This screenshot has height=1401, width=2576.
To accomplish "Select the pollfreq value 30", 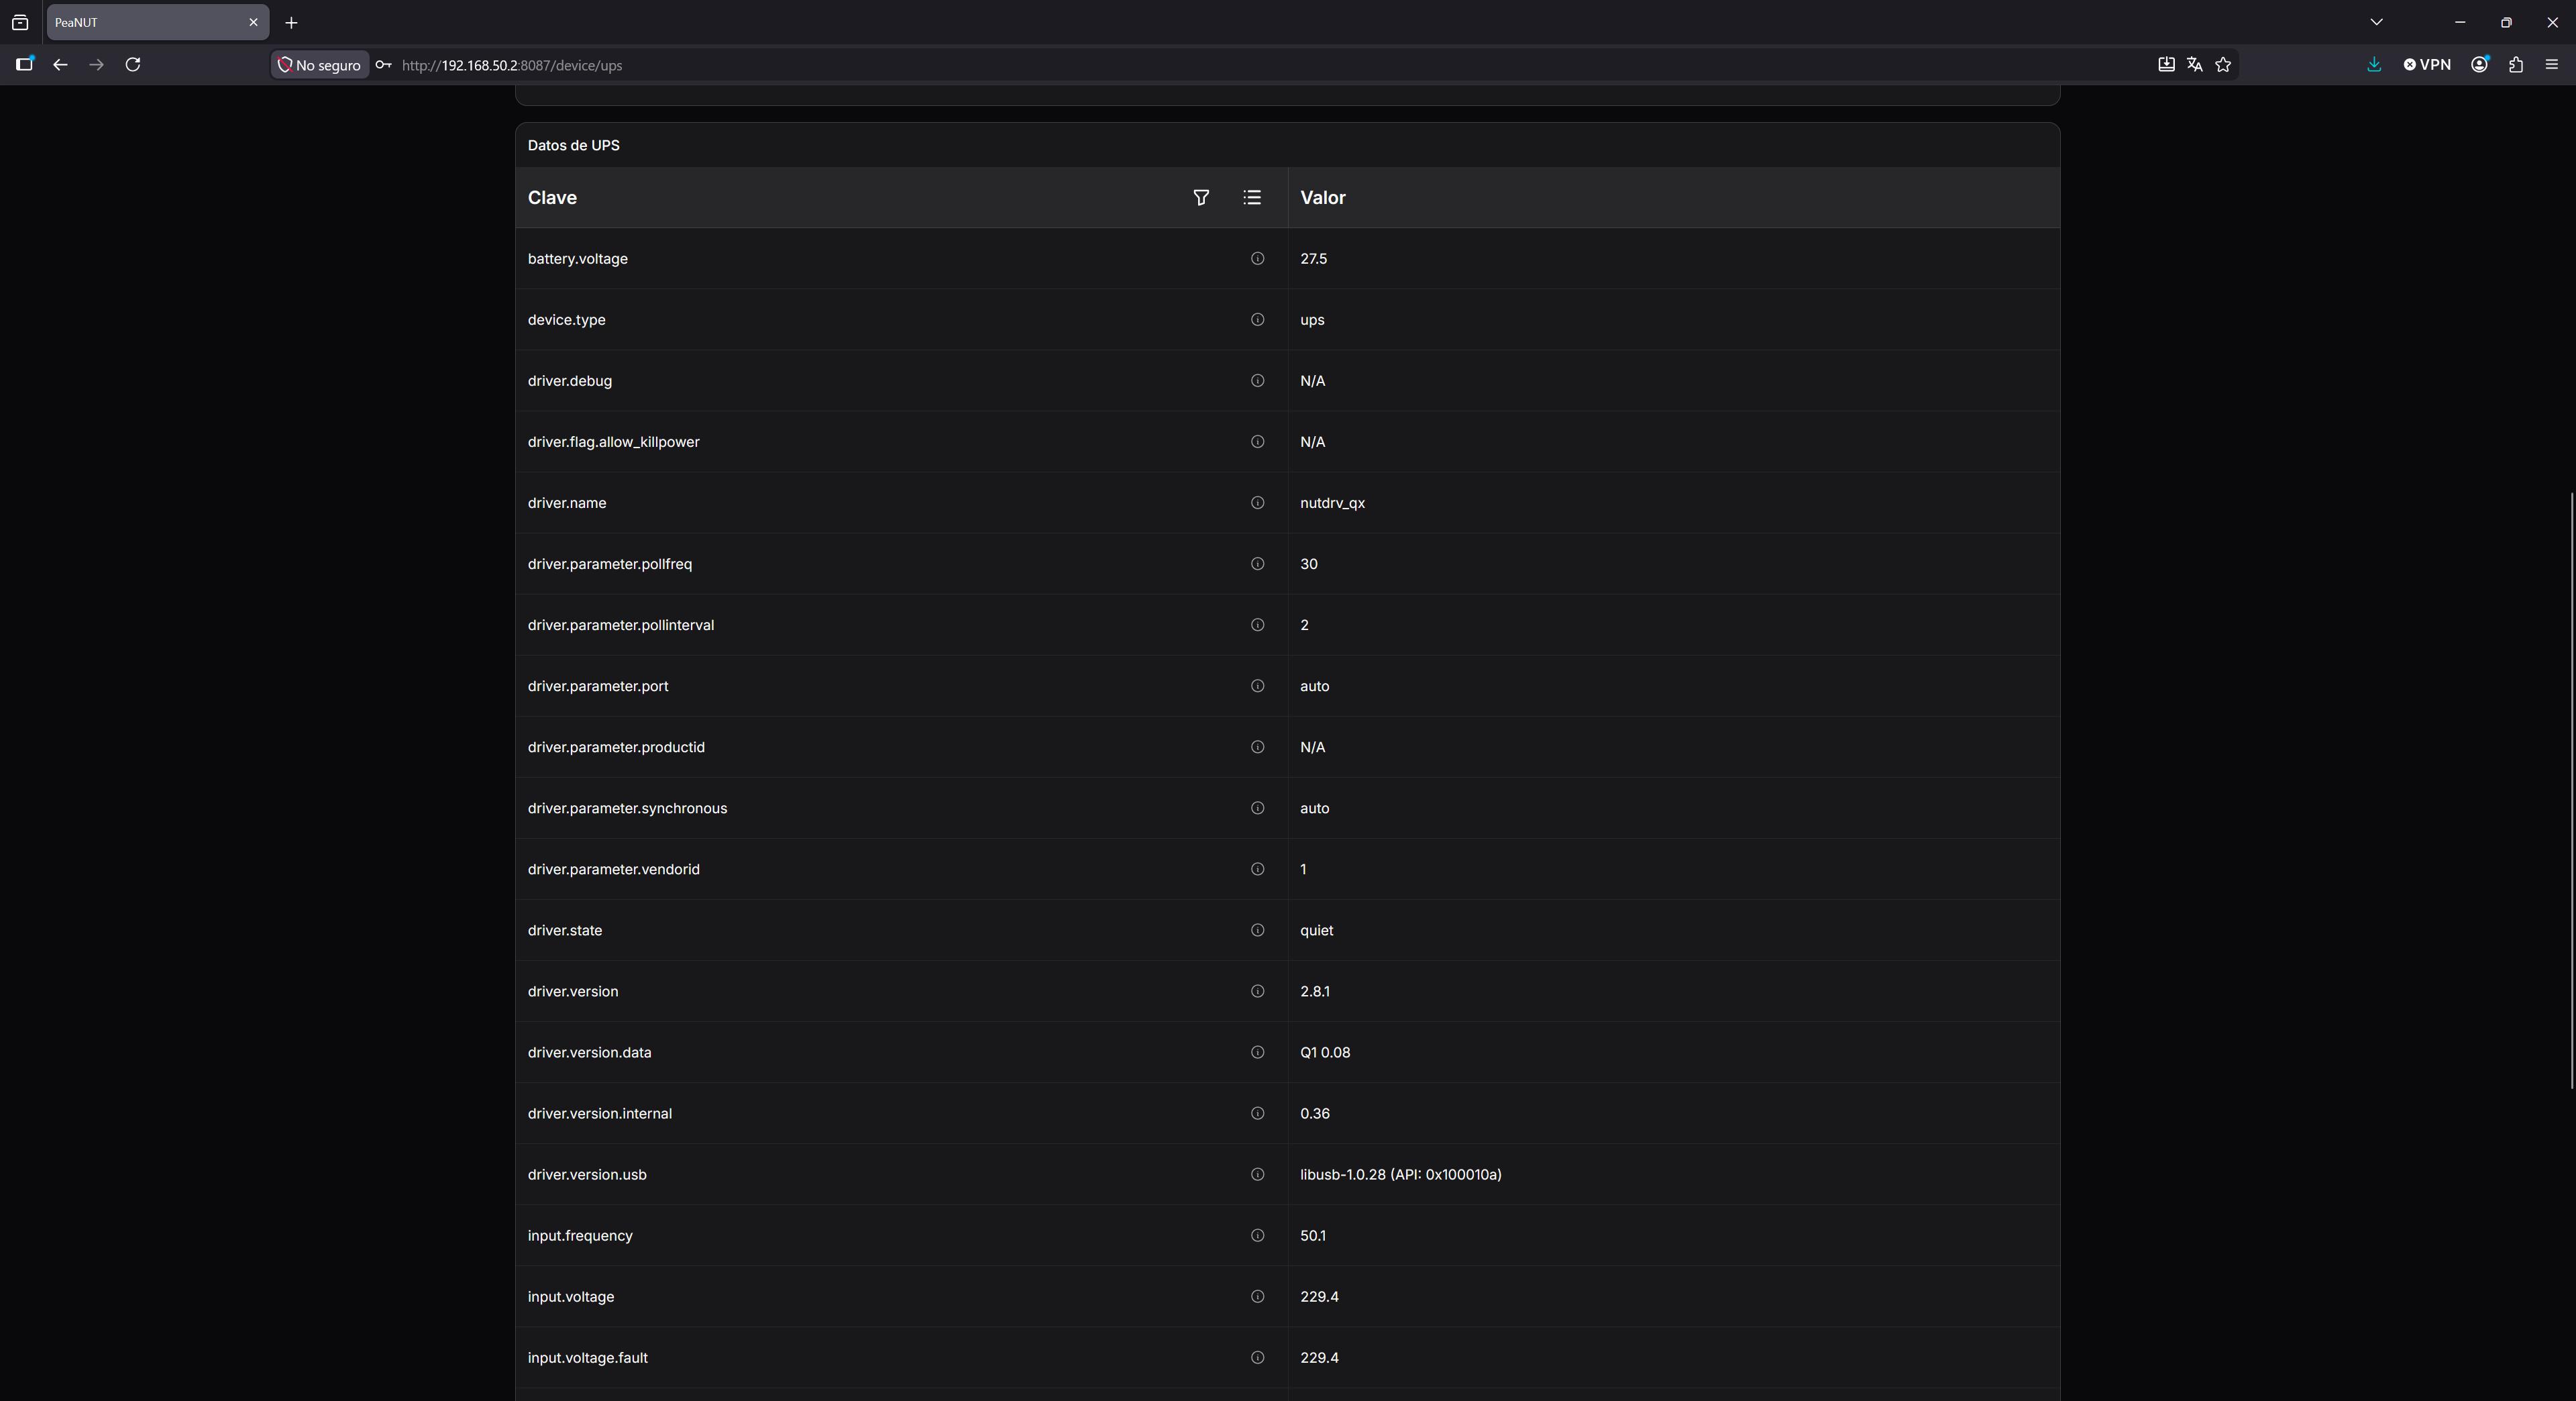I will pyautogui.click(x=1308, y=564).
